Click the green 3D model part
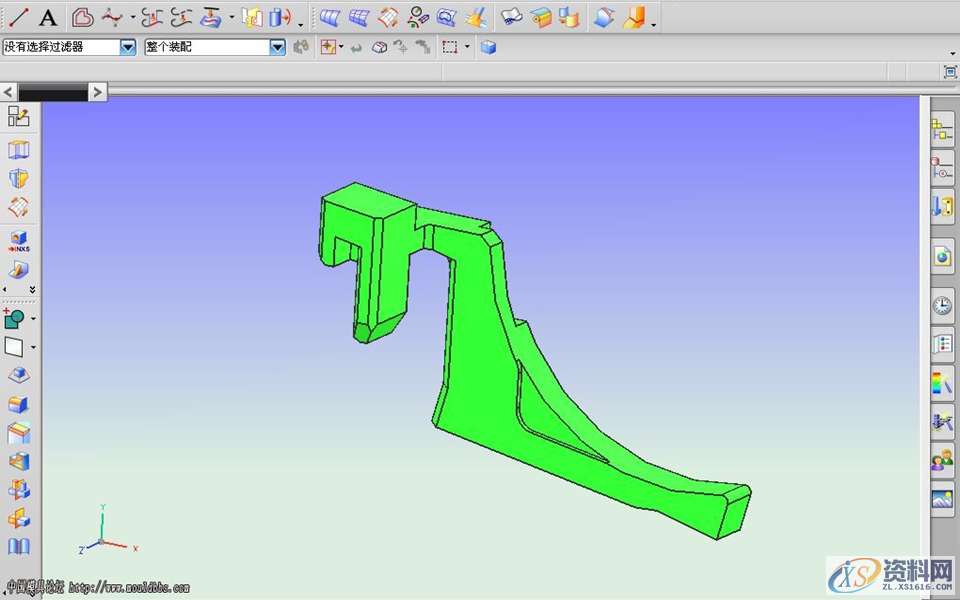This screenshot has width=960, height=600. (480, 400)
